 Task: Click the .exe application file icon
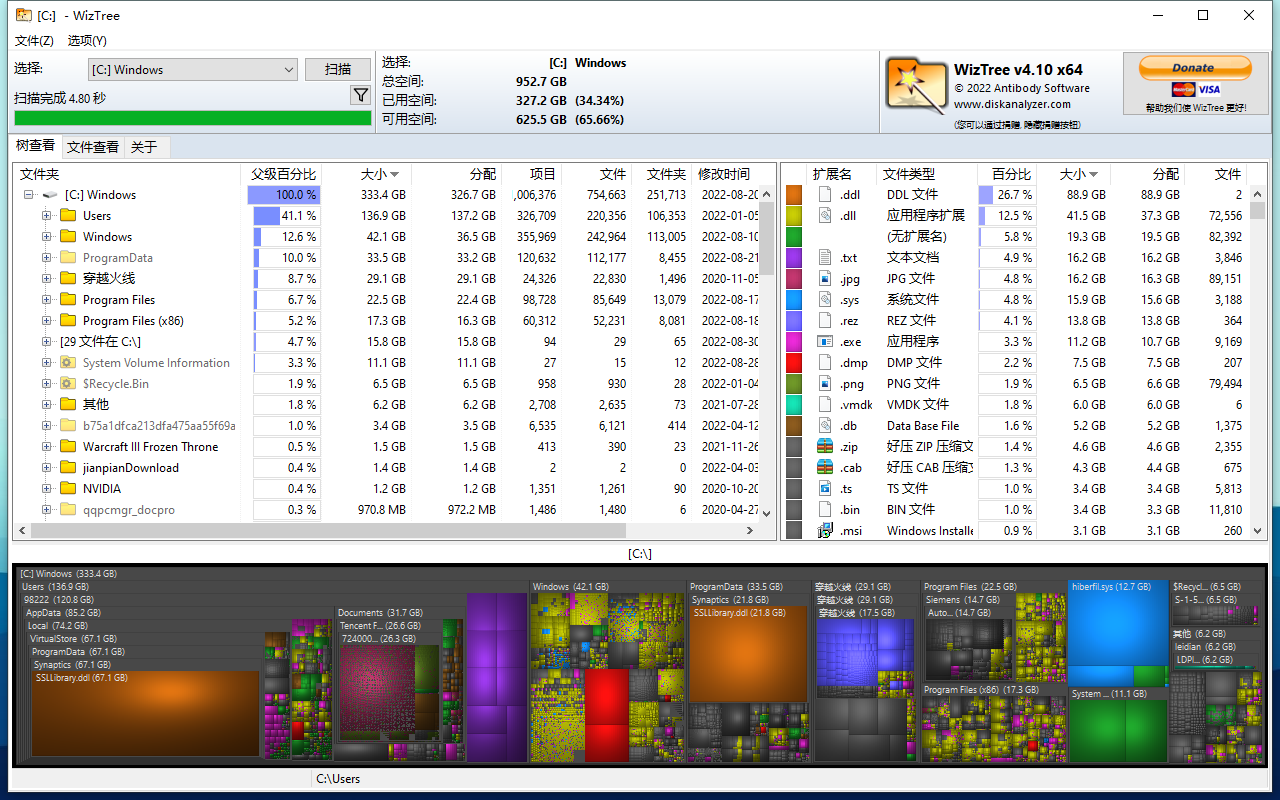tap(825, 342)
